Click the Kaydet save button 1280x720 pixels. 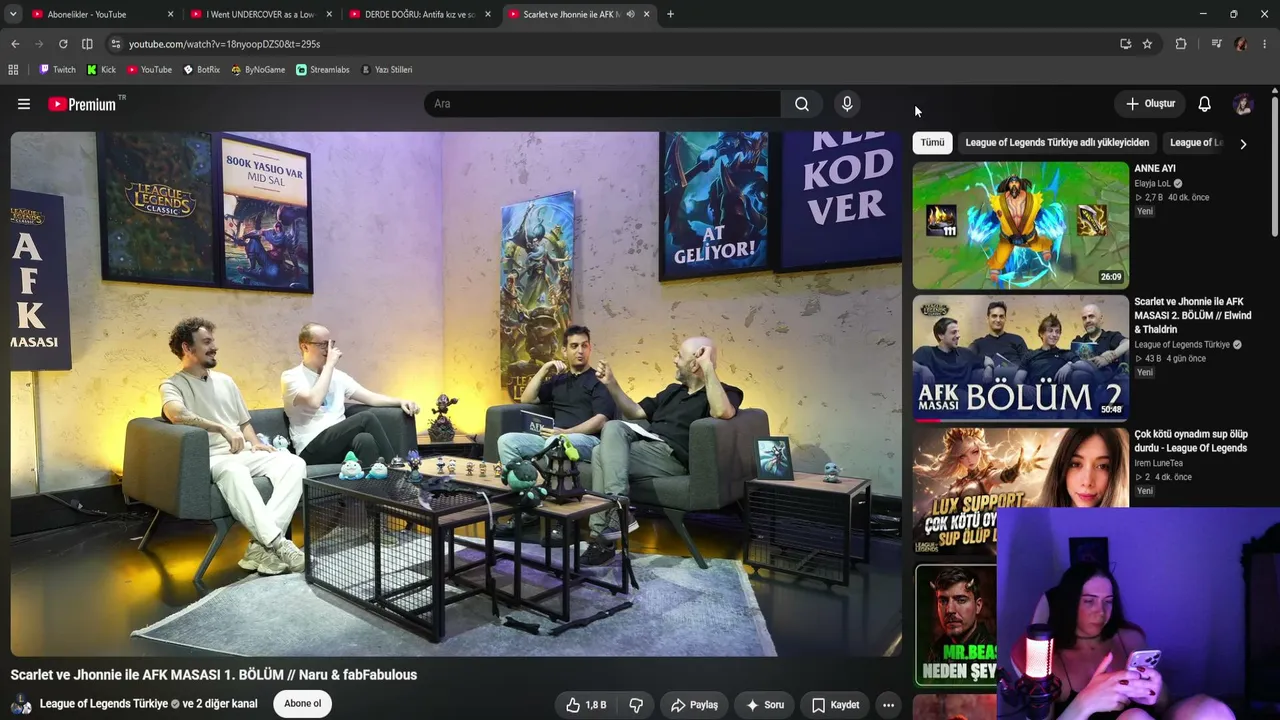[x=836, y=705]
